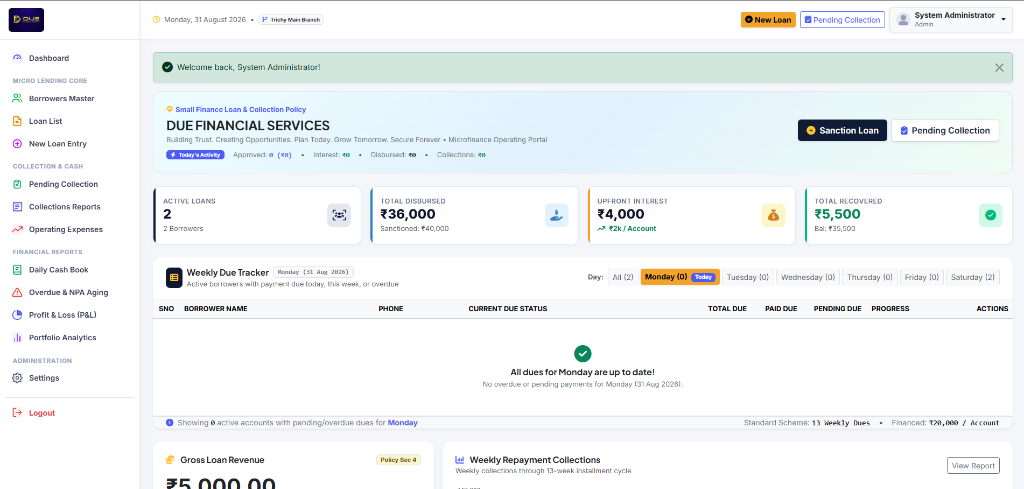Select the Saturday (2) day filter
This screenshot has height=489, width=1024.
tap(973, 277)
